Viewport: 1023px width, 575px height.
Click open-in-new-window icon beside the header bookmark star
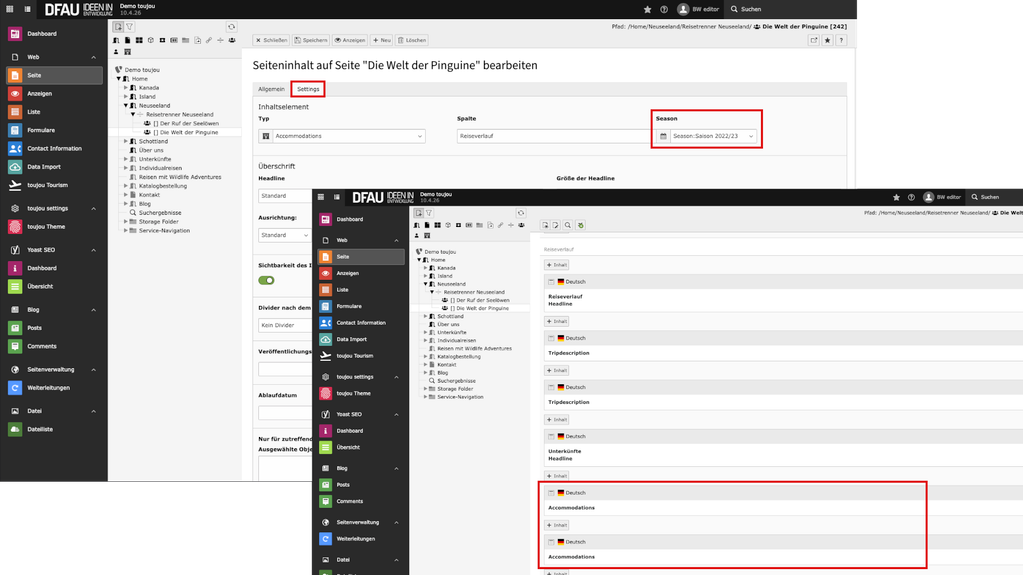pyautogui.click(x=813, y=40)
